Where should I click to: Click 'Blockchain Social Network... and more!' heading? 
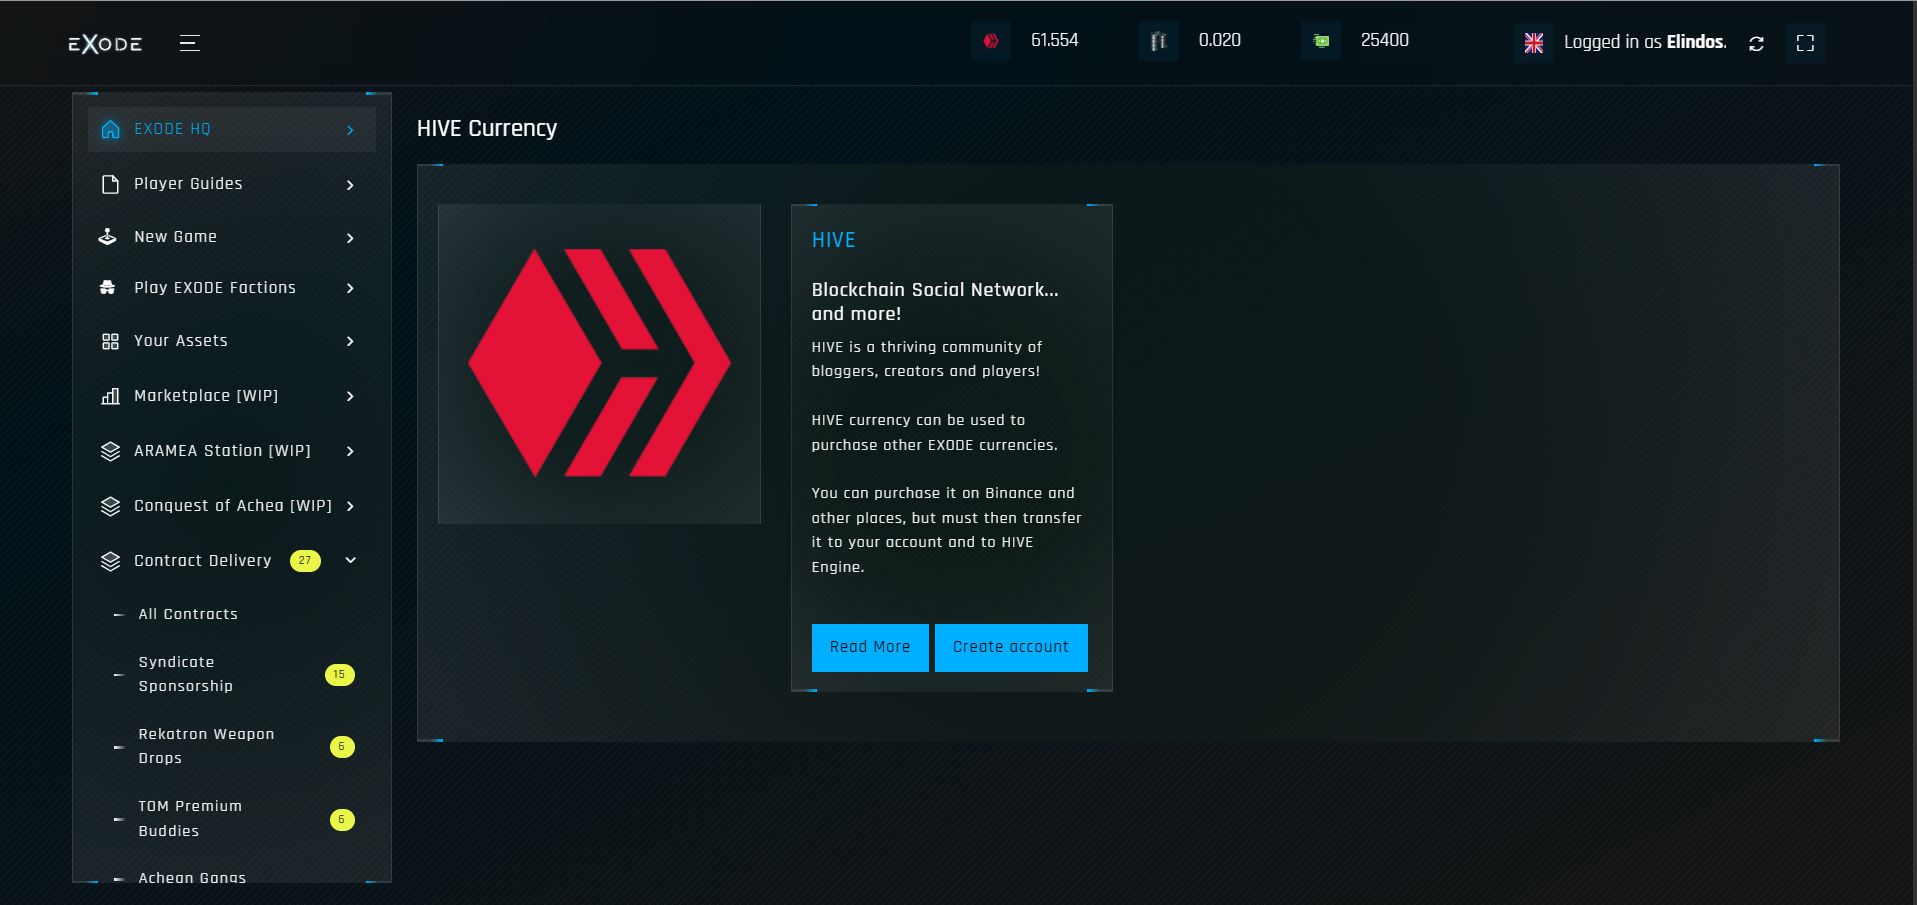(935, 301)
